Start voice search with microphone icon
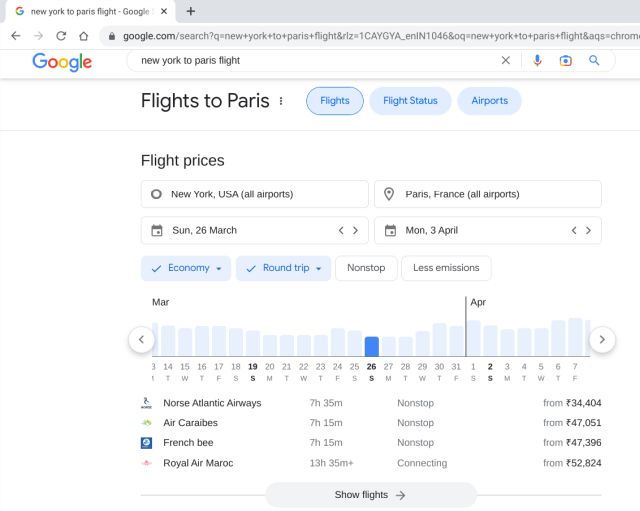This screenshot has height=511, width=640. 538,60
